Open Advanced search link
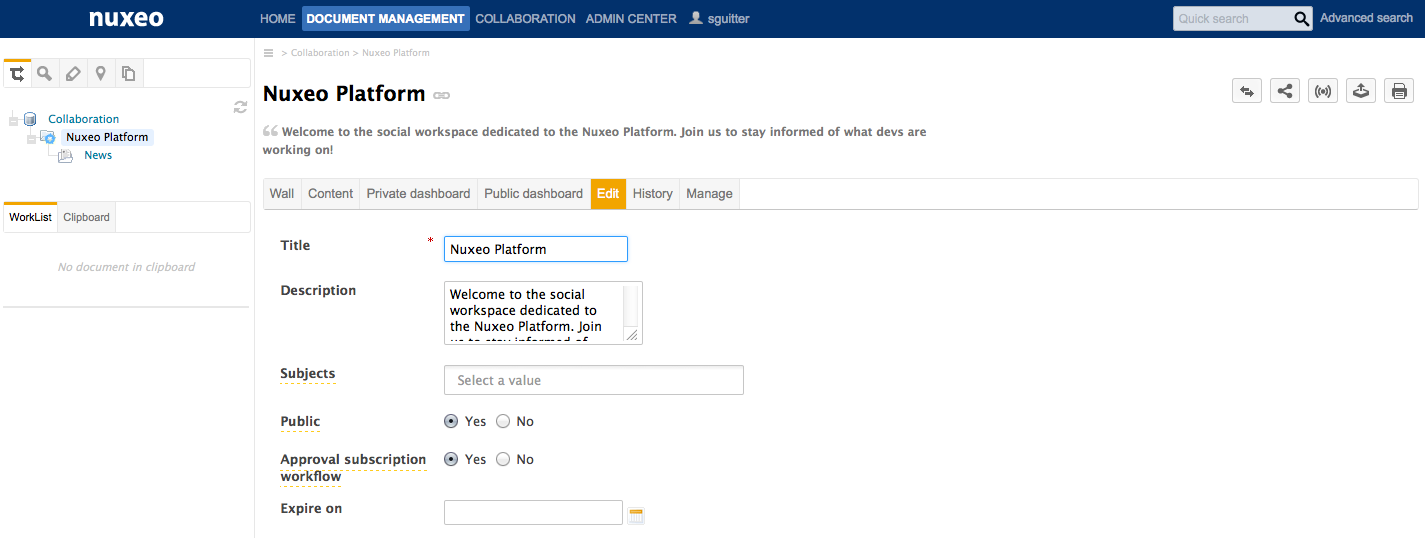The width and height of the screenshot is (1425, 538). click(x=1366, y=18)
